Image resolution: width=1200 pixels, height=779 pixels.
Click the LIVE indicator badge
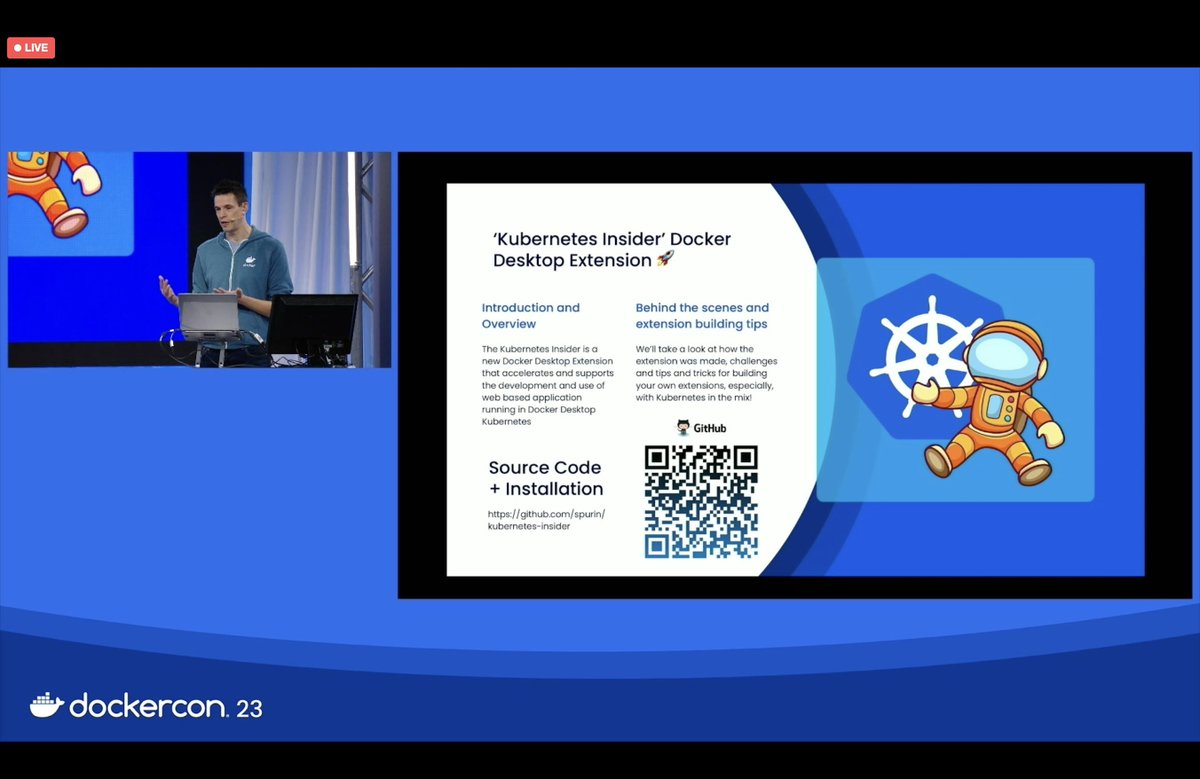[x=31, y=47]
